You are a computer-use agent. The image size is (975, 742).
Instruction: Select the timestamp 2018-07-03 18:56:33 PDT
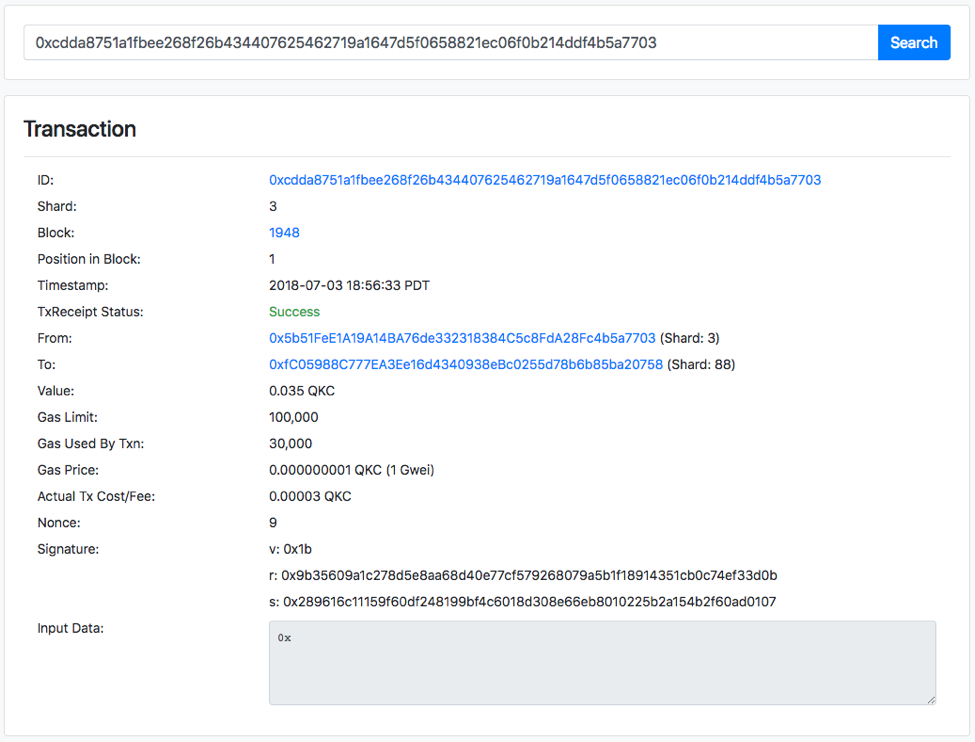[x=349, y=285]
